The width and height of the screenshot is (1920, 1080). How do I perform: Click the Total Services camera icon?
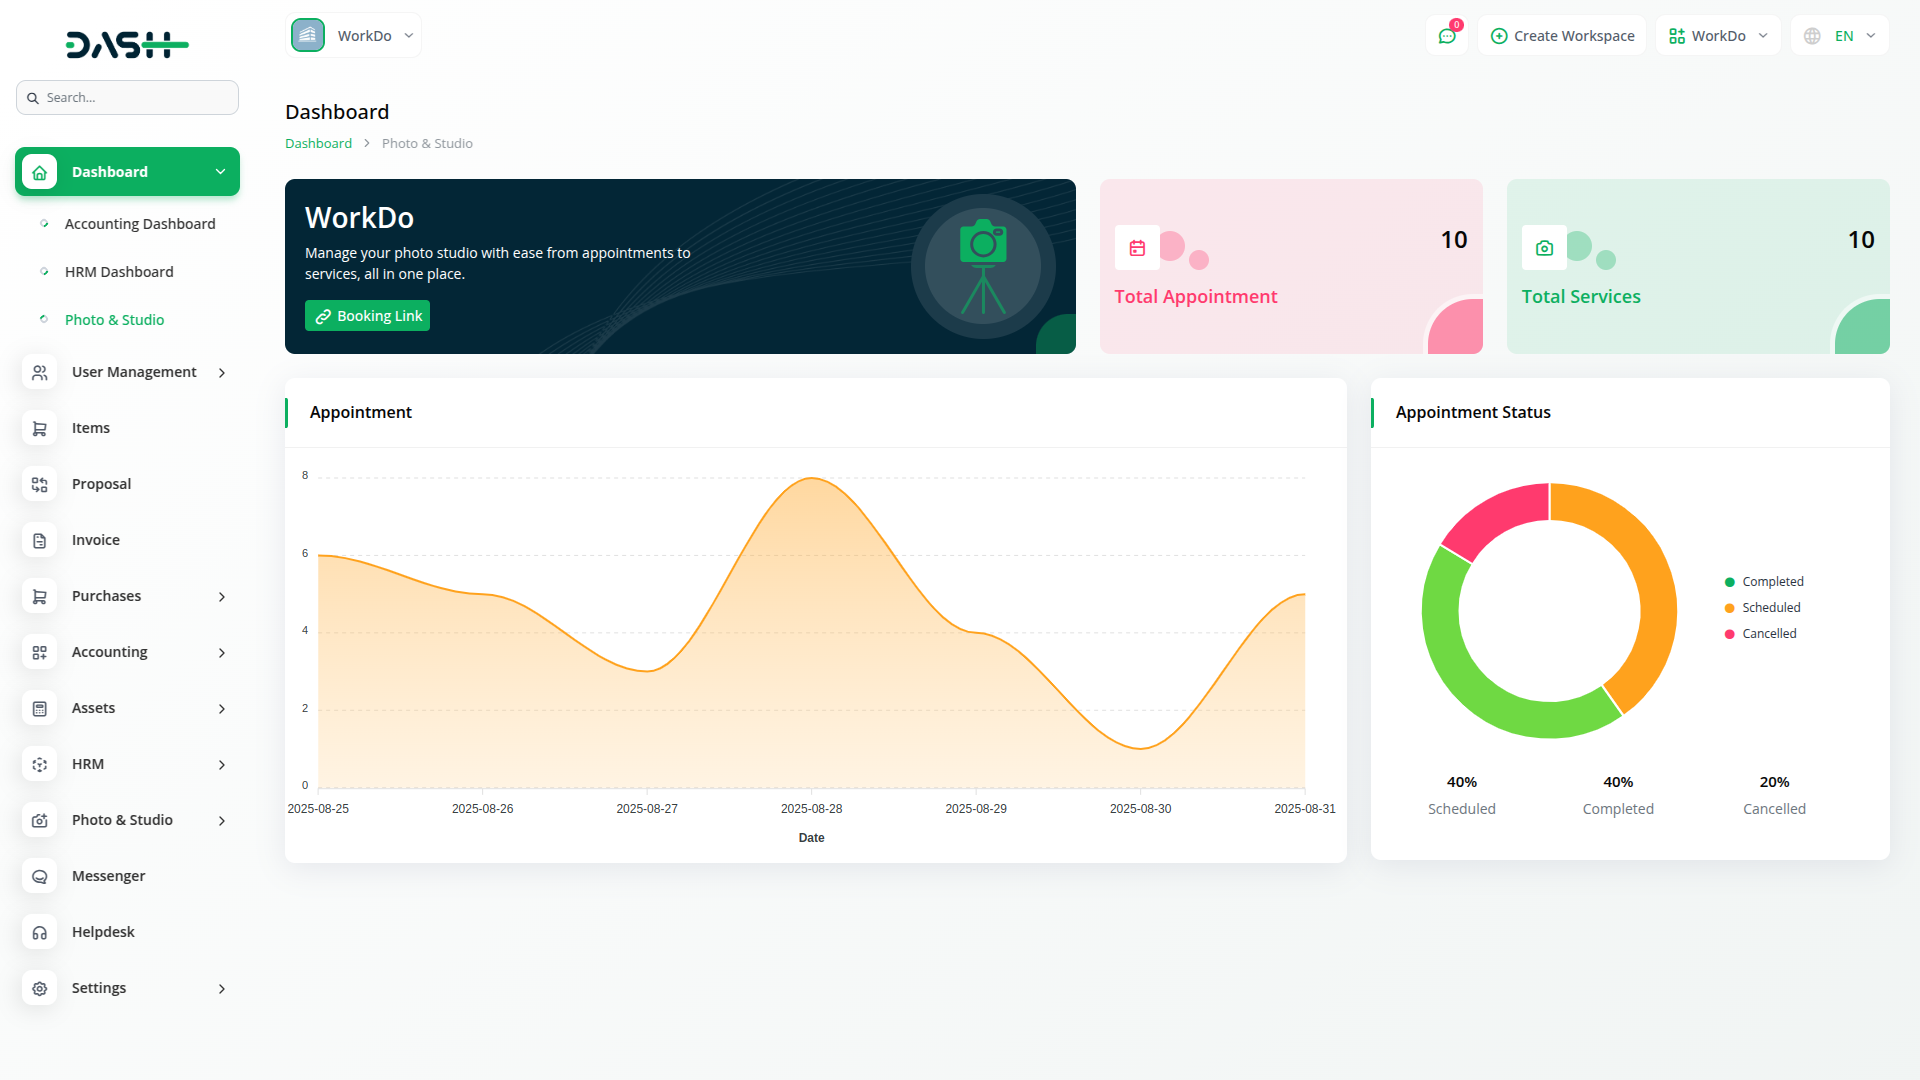point(1544,248)
